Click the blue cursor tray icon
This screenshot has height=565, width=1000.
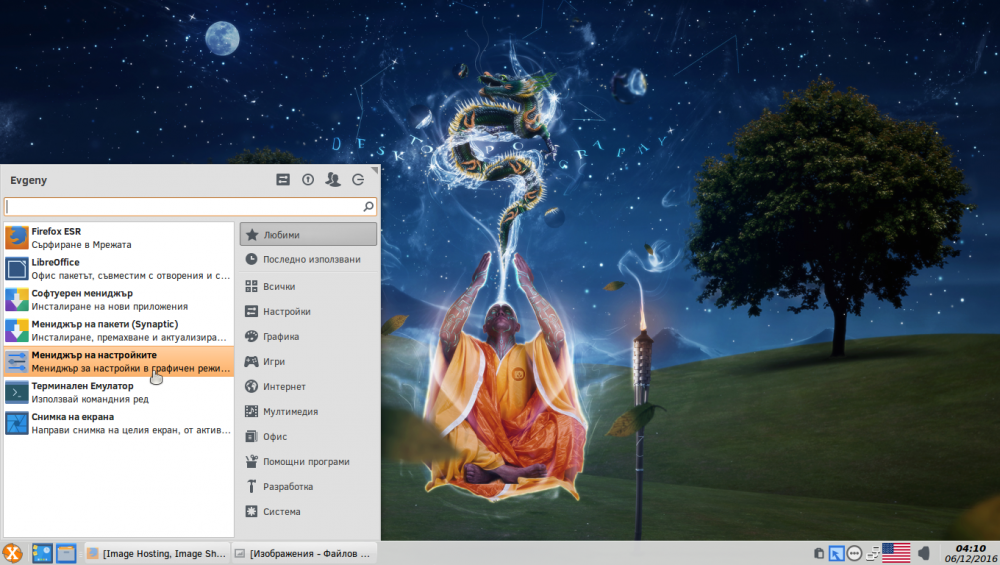[x=836, y=554]
